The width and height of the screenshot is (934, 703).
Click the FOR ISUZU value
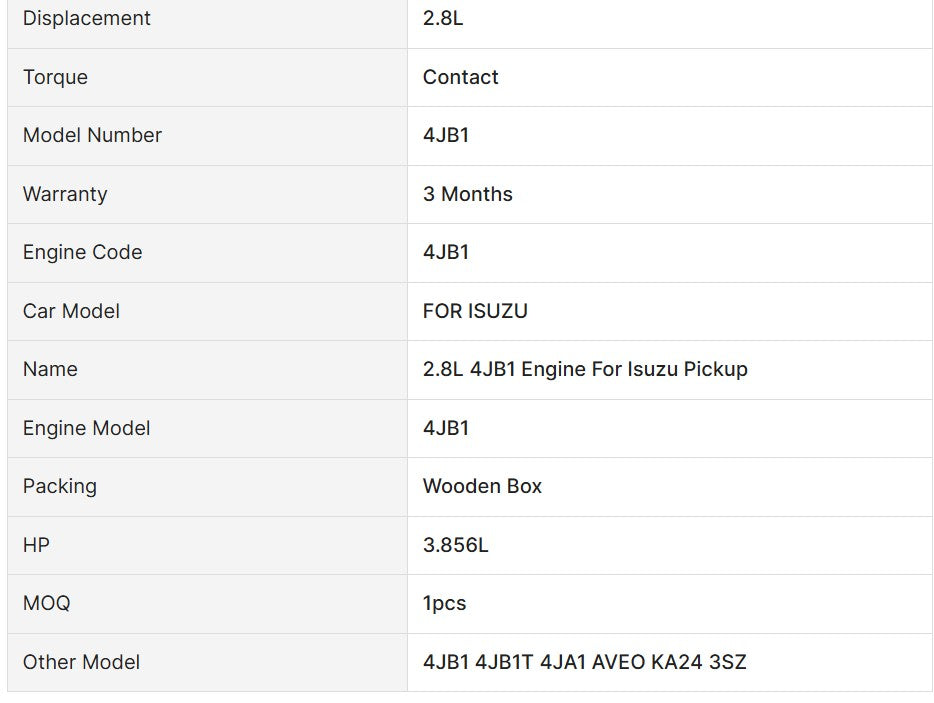click(475, 311)
